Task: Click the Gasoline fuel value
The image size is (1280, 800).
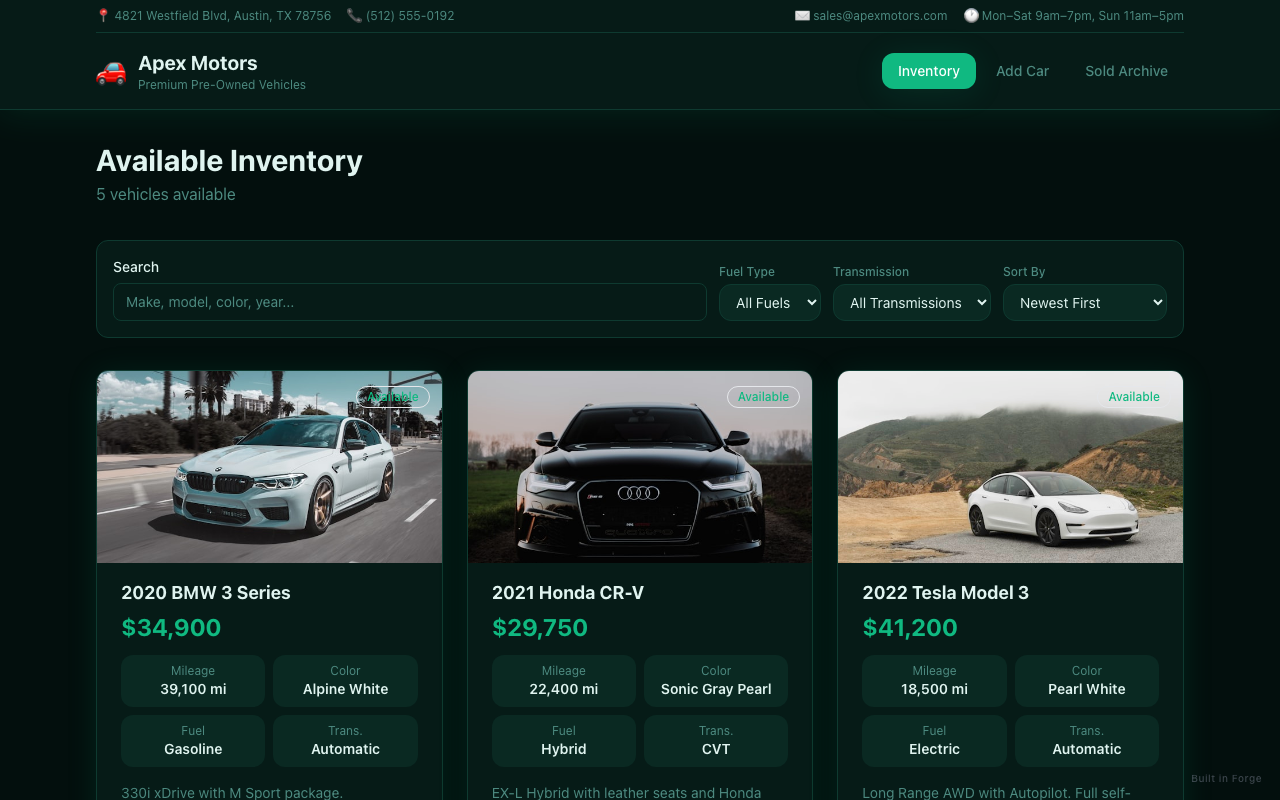Action: 193,749
